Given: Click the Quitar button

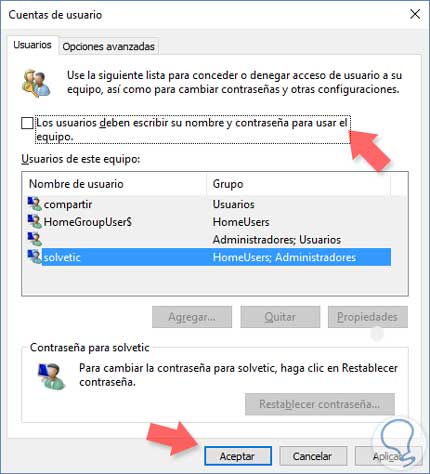Looking at the screenshot, I should click(x=280, y=317).
